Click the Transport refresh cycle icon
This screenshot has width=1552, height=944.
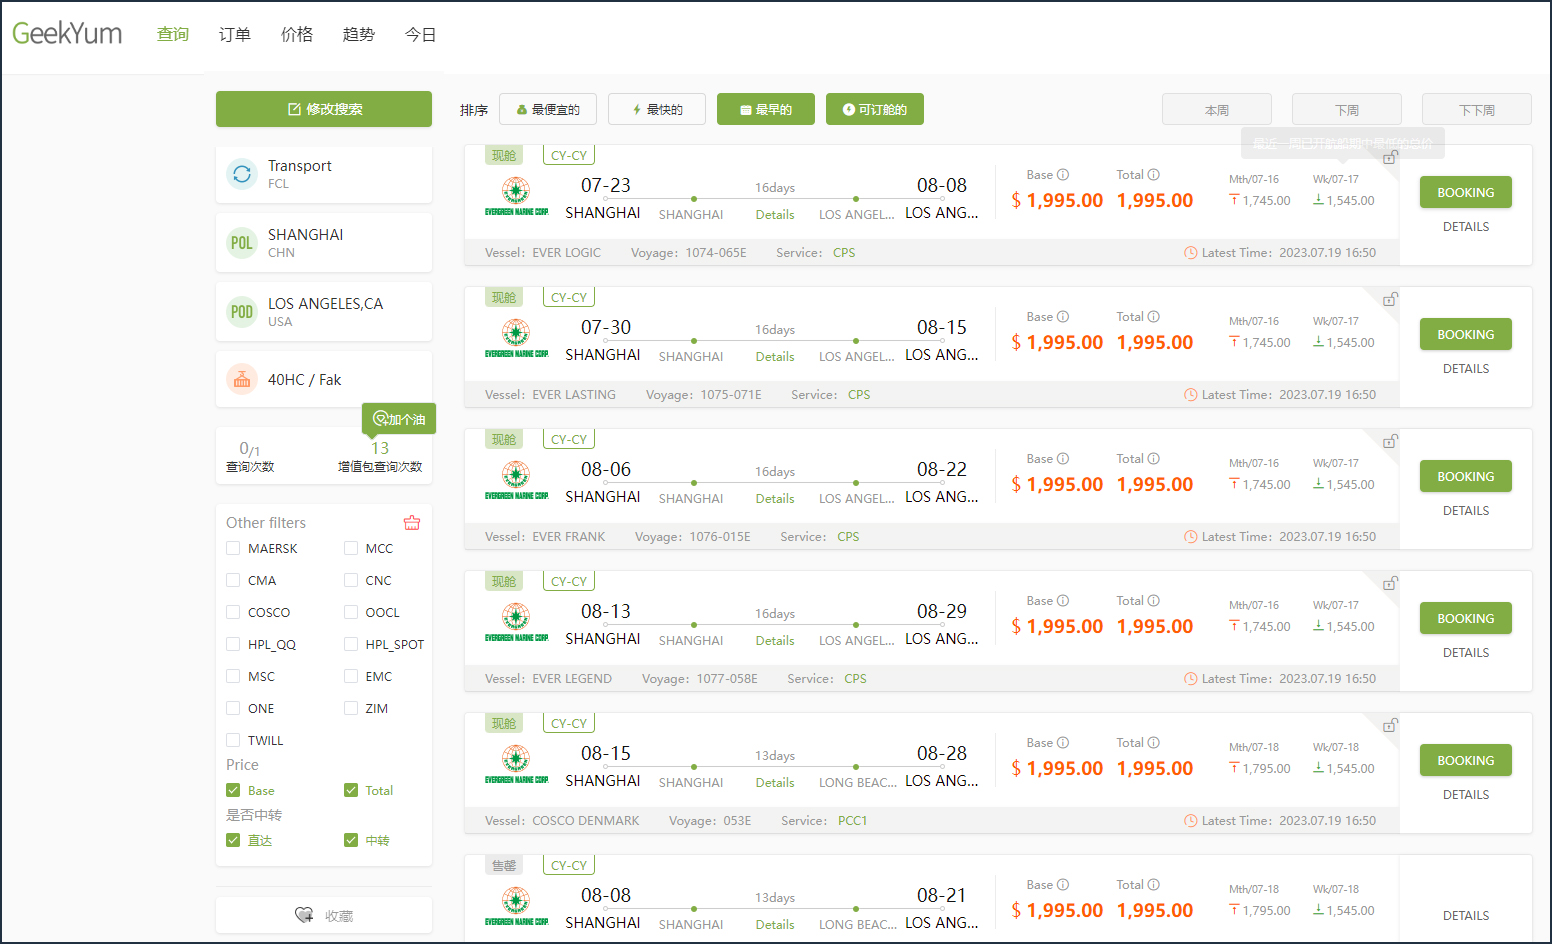[242, 174]
